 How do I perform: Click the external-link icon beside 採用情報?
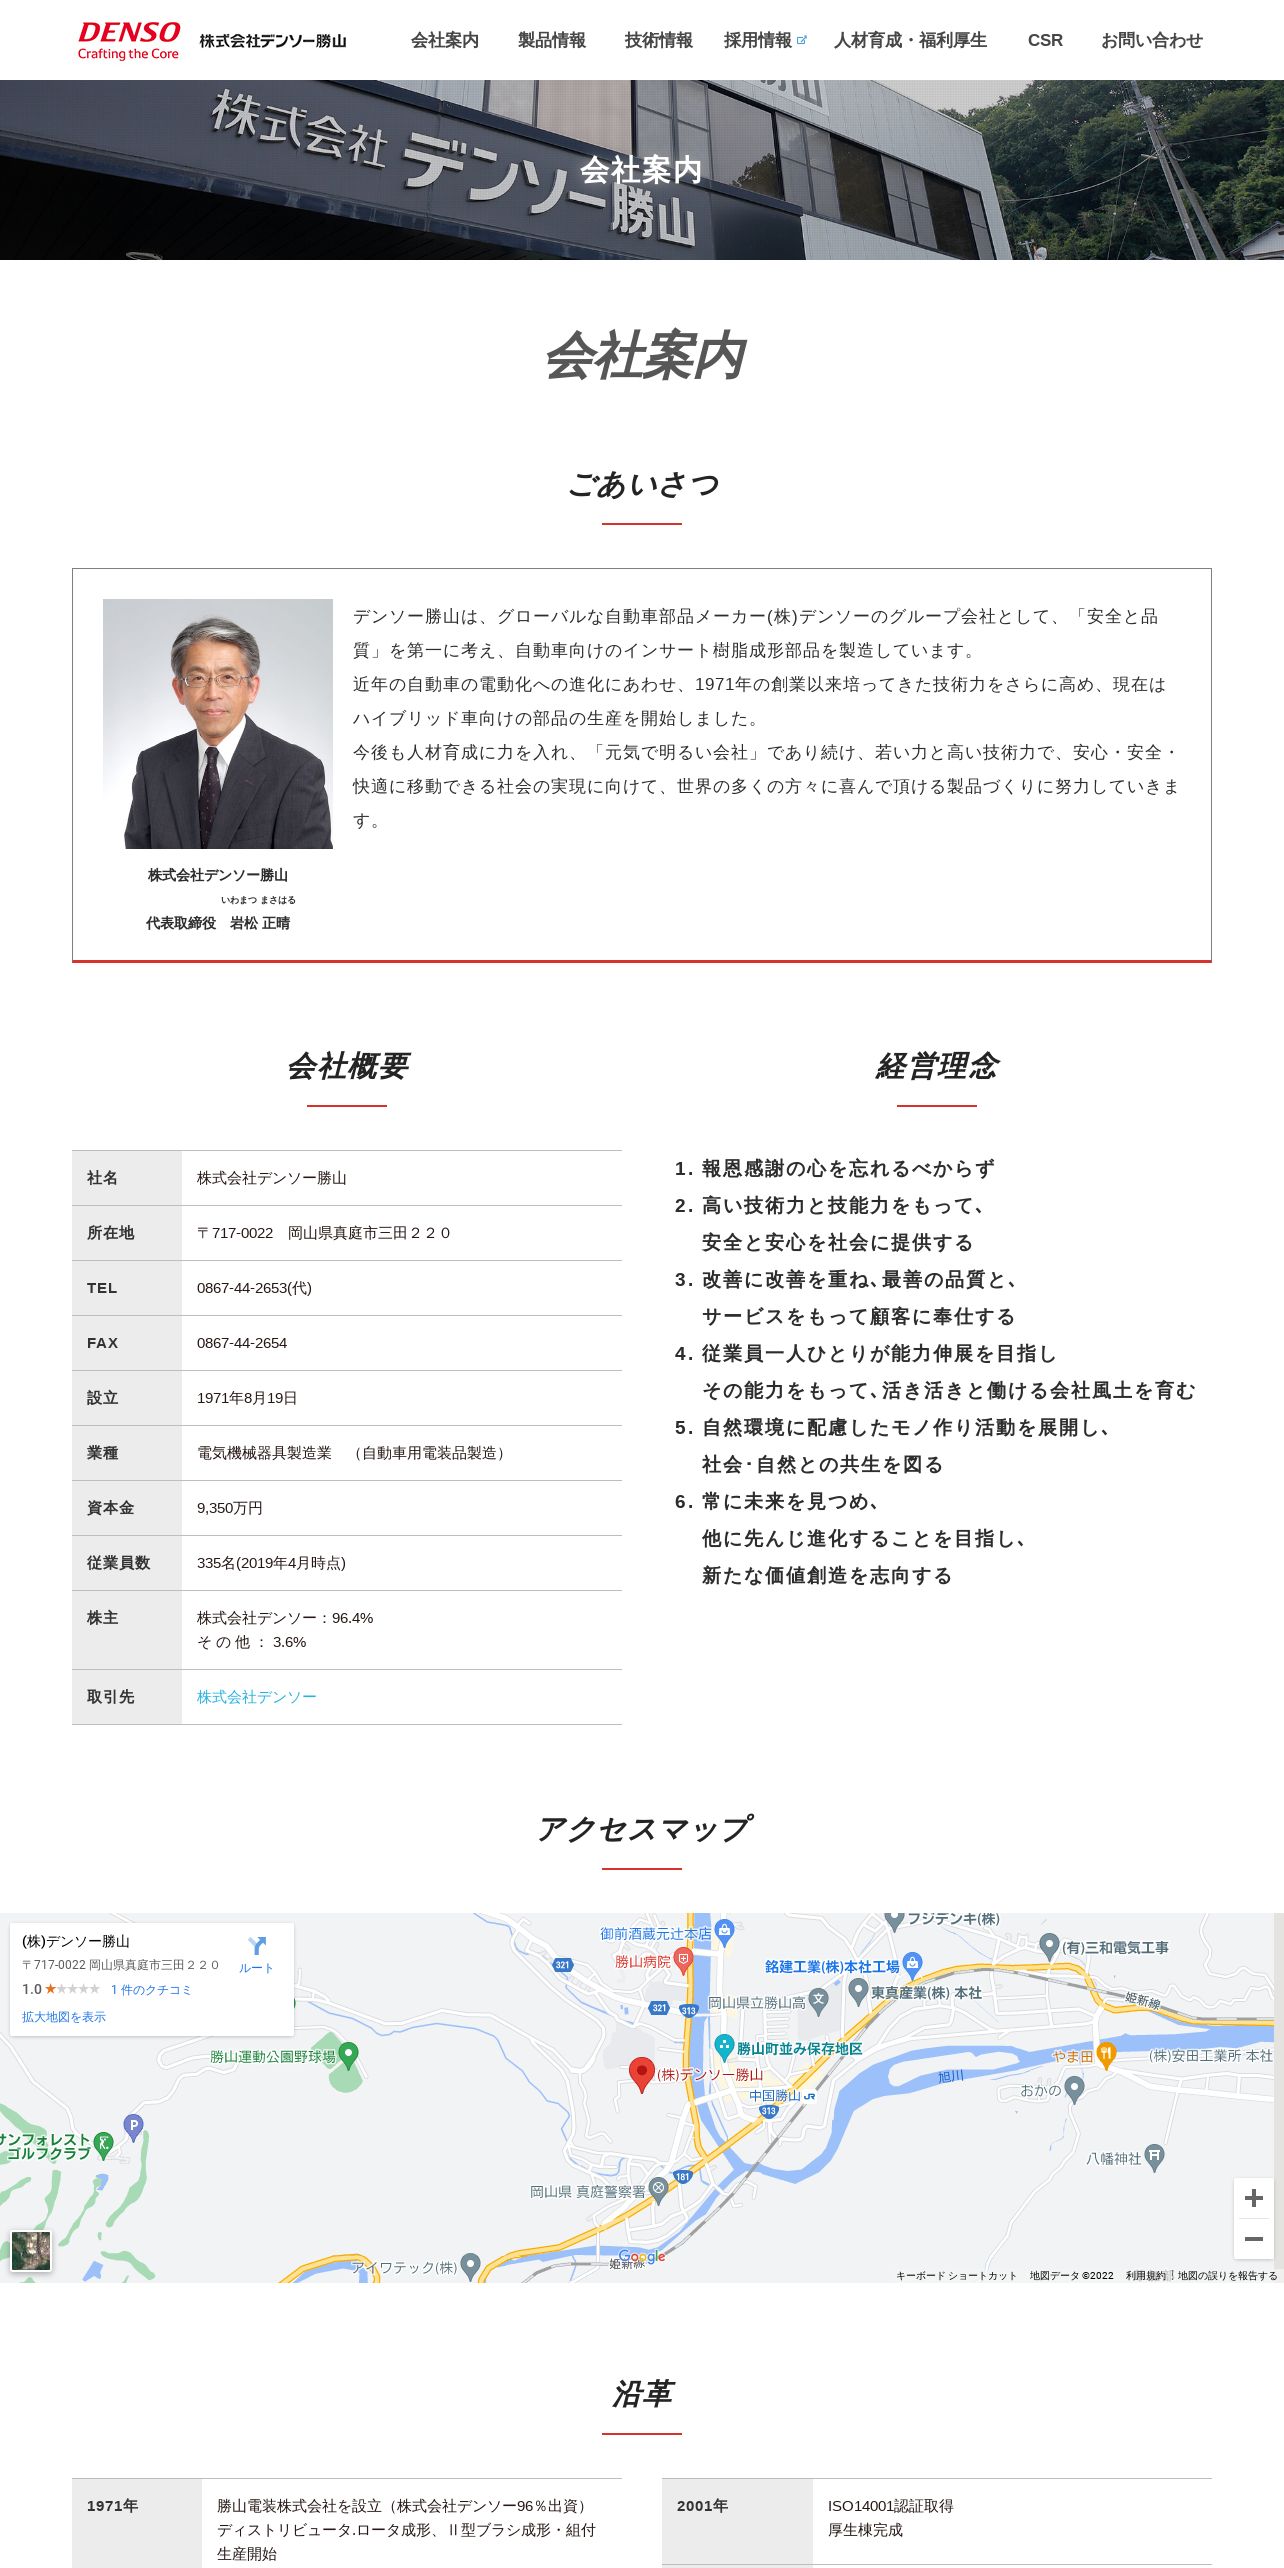click(x=801, y=40)
